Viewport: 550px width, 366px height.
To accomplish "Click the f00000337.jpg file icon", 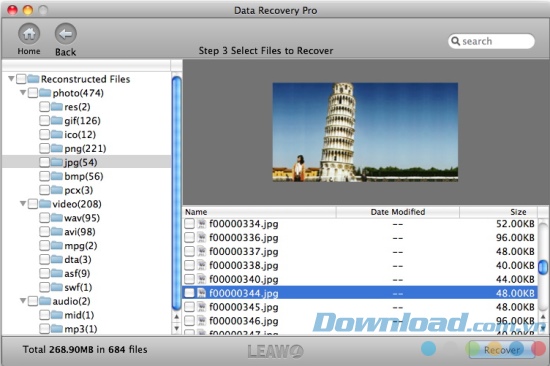I will click(202, 251).
